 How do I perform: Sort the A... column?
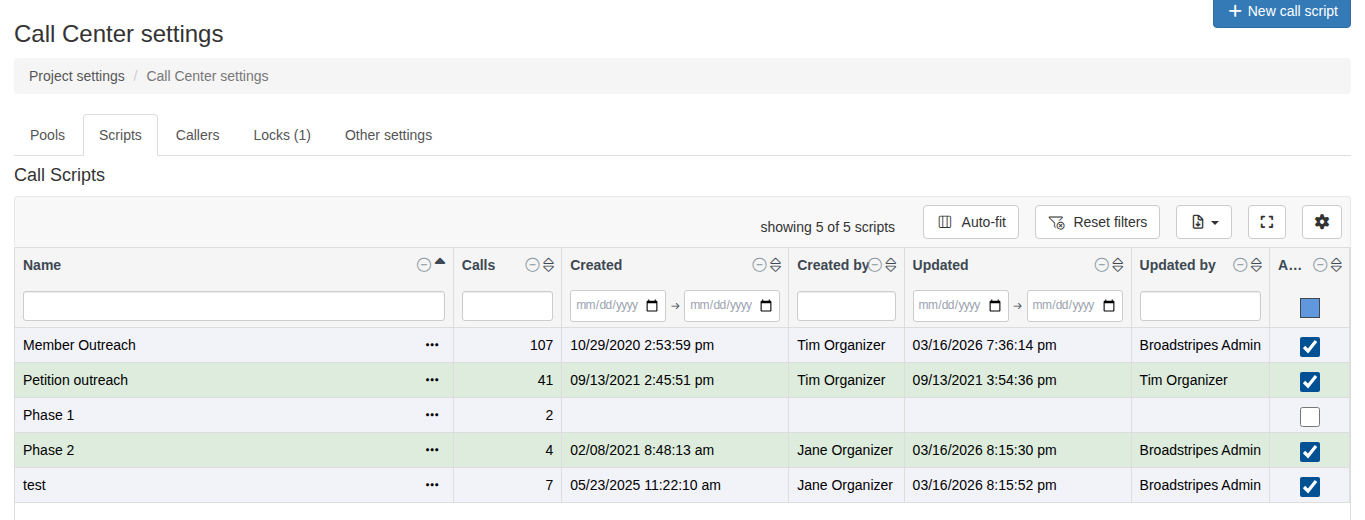pos(1336,265)
